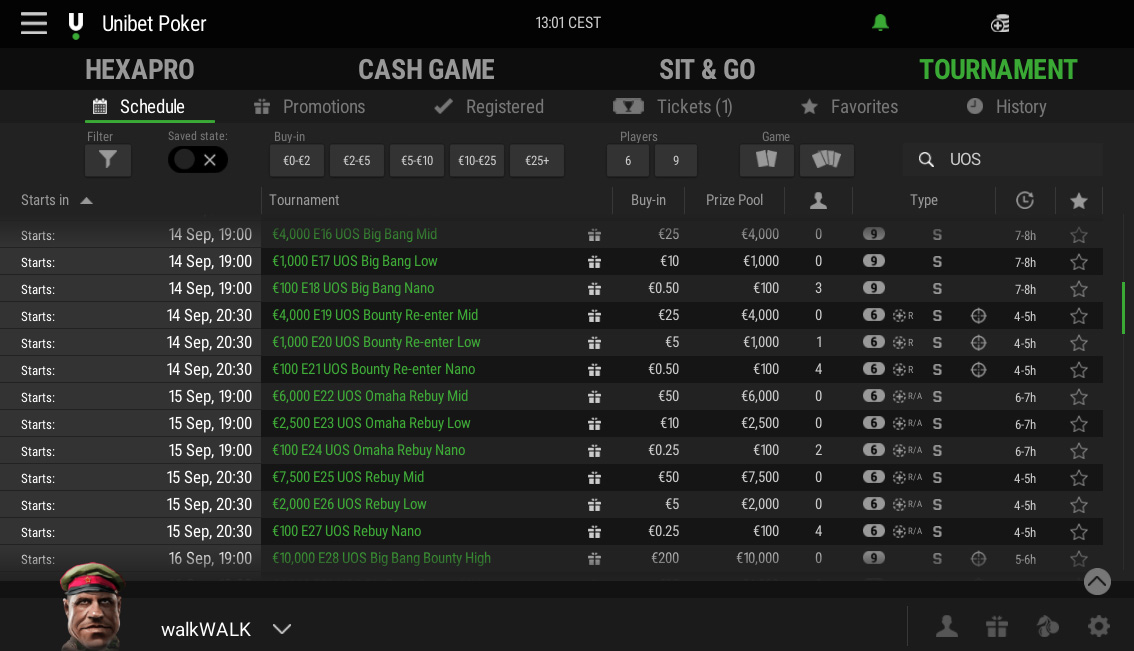Sort by the Prize Pool column header
The image size is (1134, 651).
[x=734, y=200]
